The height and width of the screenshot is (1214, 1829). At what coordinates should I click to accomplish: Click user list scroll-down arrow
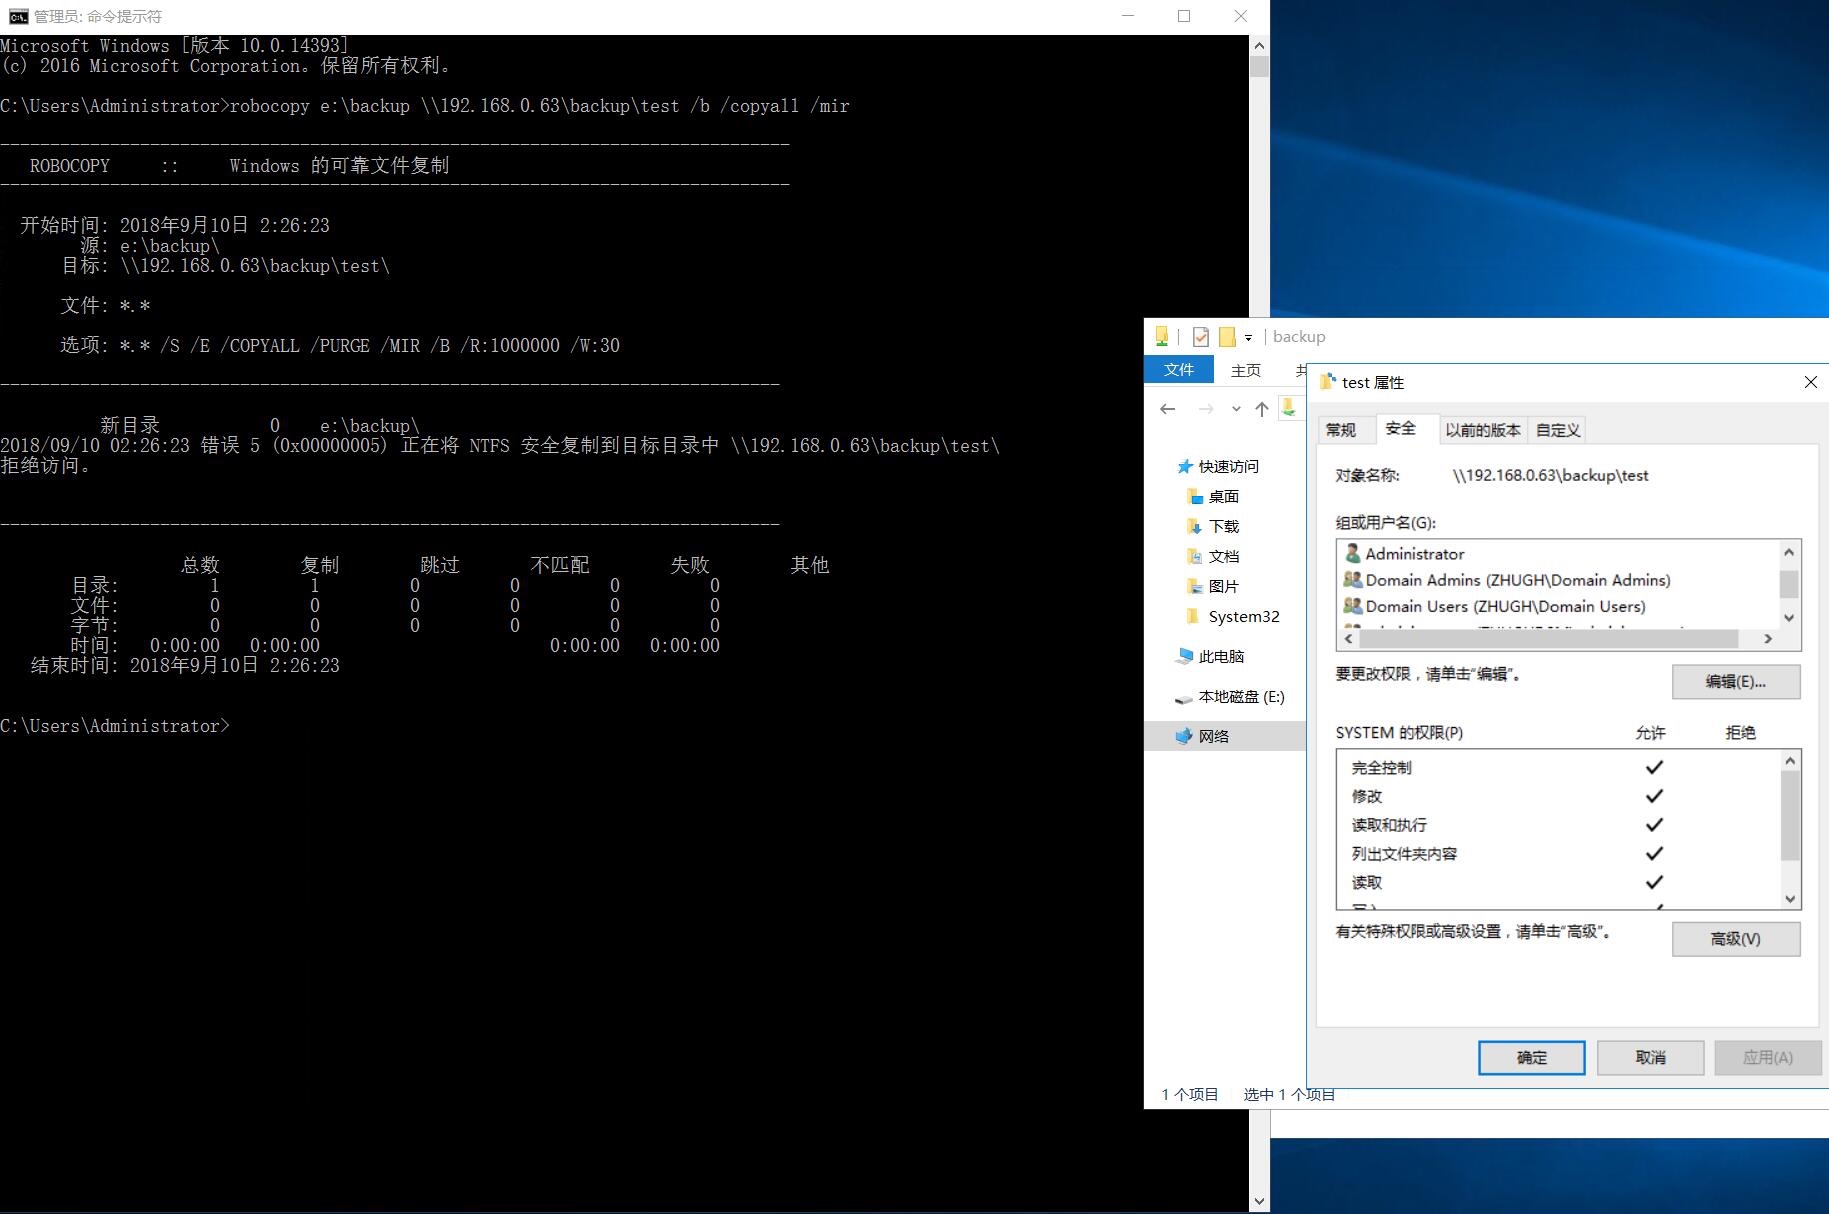(x=1789, y=618)
